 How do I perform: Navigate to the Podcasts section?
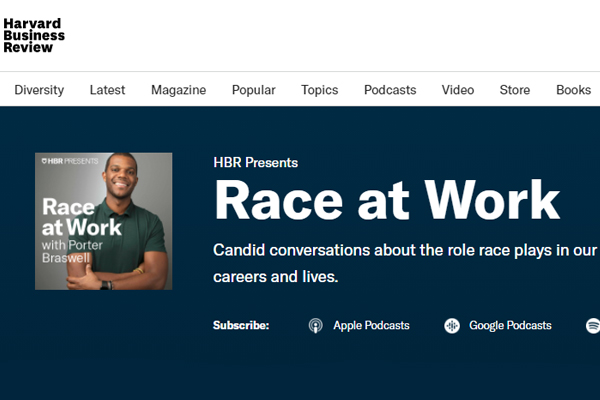(390, 90)
